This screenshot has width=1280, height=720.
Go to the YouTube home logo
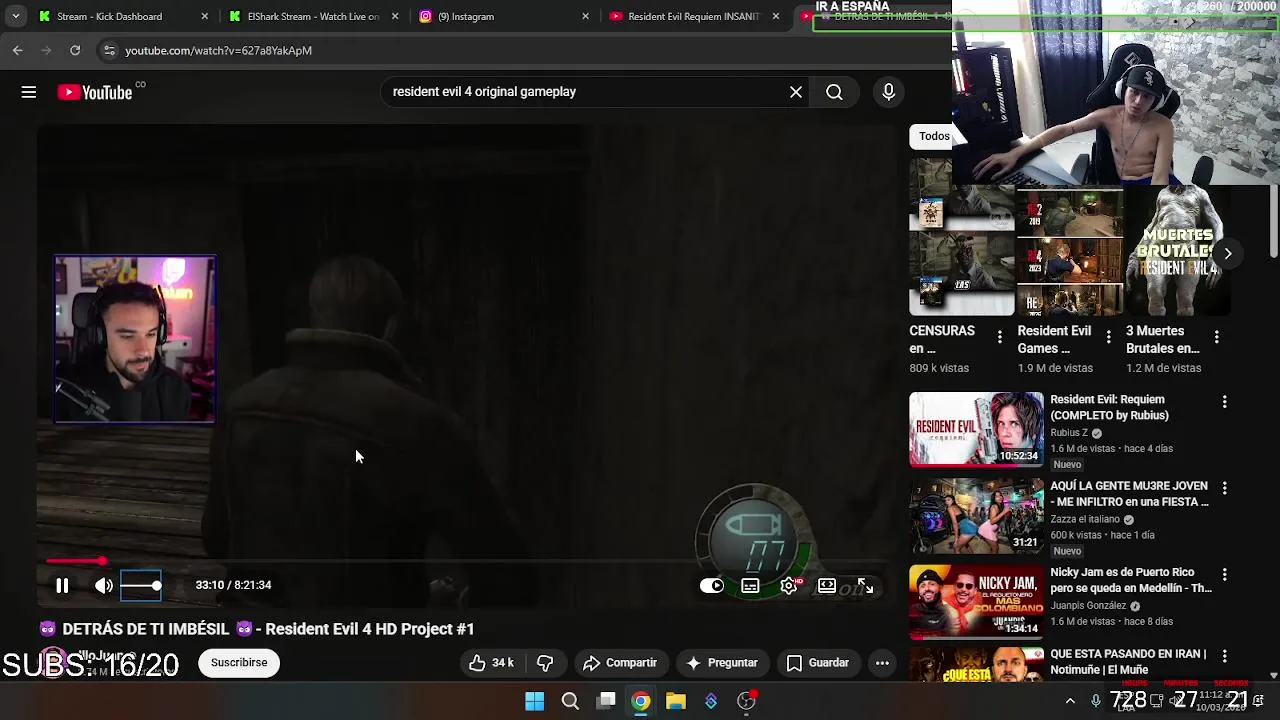click(96, 92)
